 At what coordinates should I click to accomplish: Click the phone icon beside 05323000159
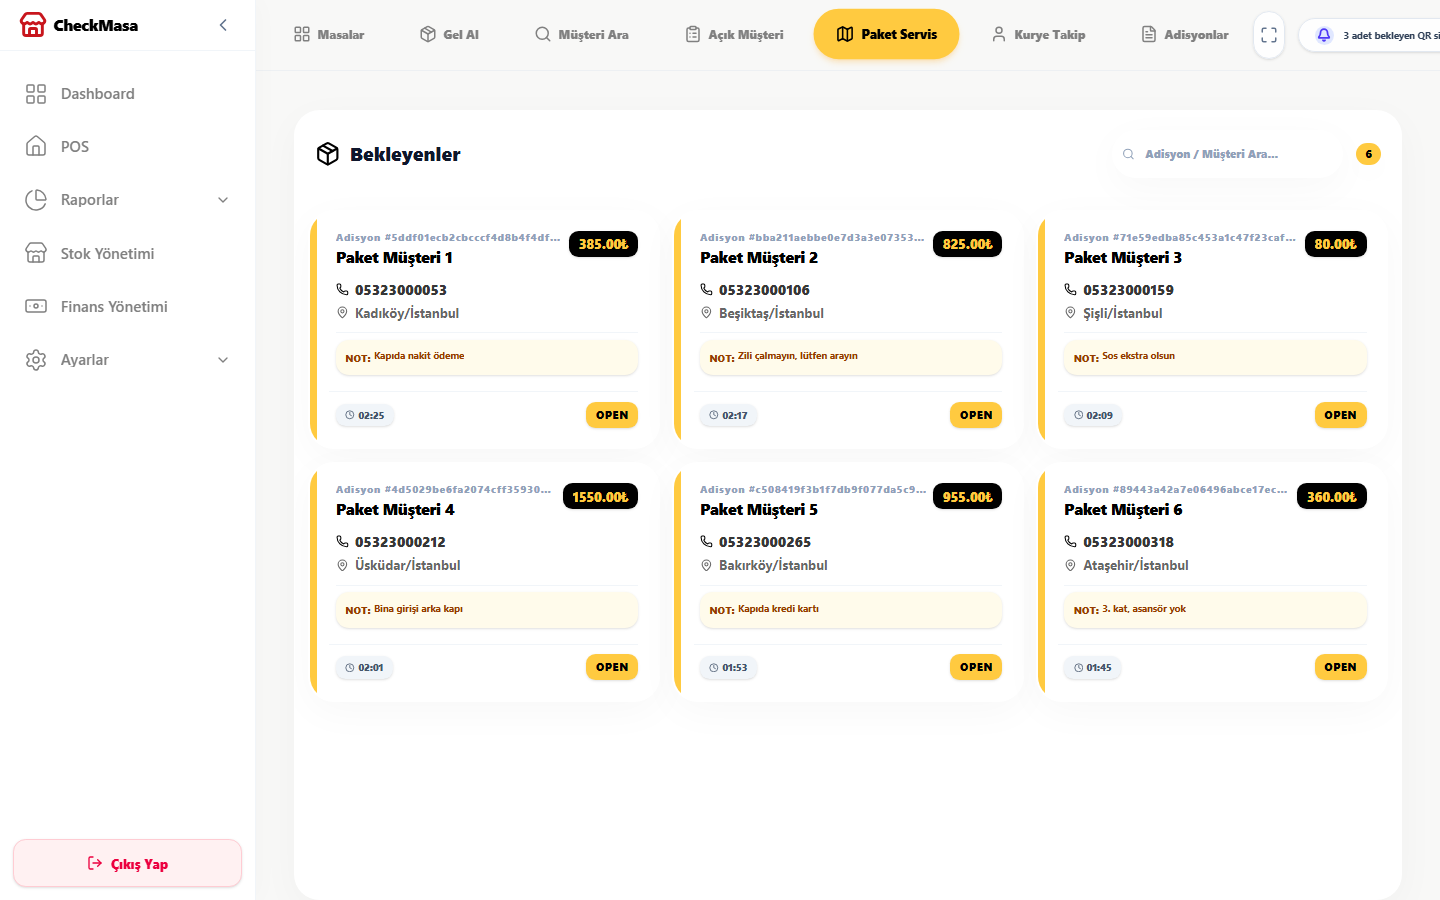[x=1070, y=290]
